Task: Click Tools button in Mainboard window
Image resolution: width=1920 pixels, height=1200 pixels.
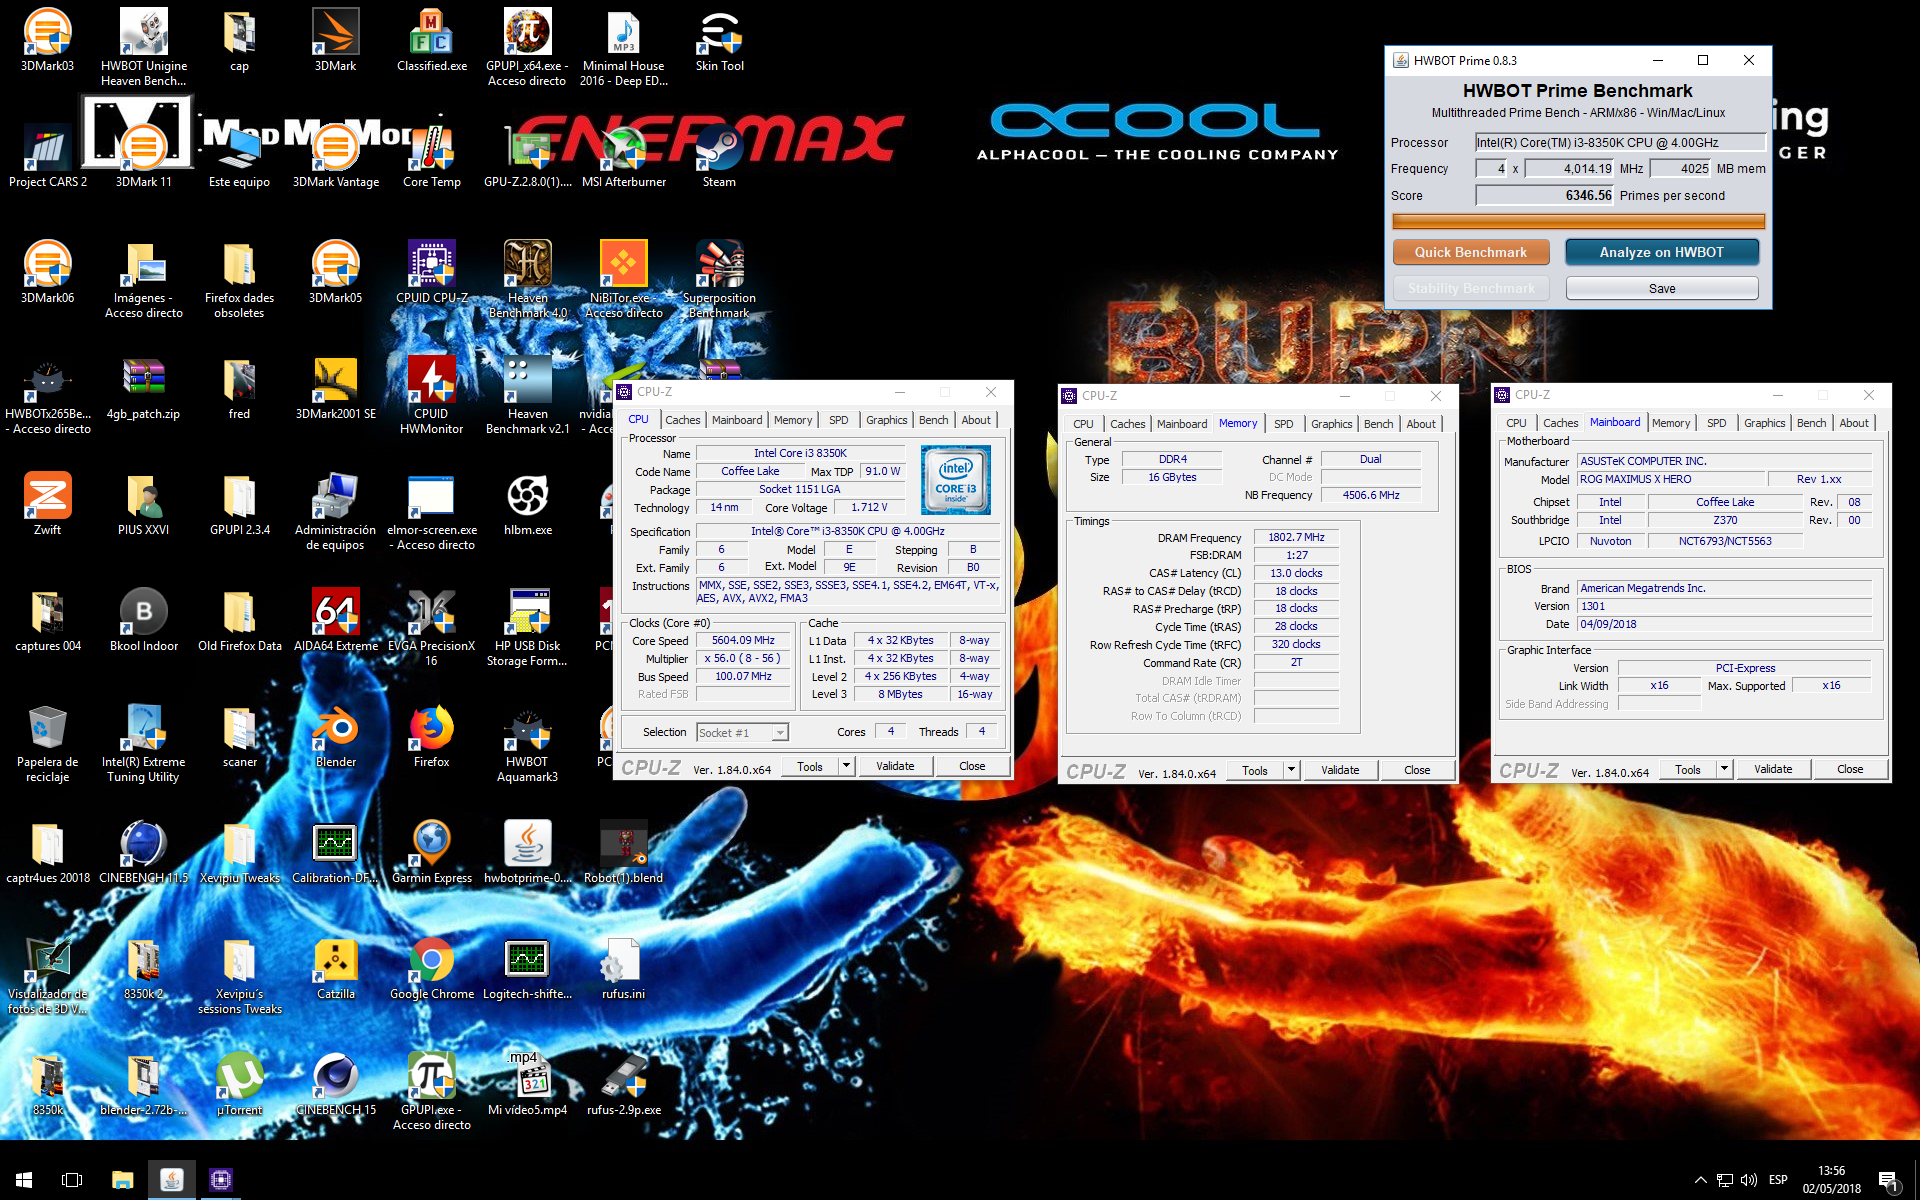Action: point(1688,769)
